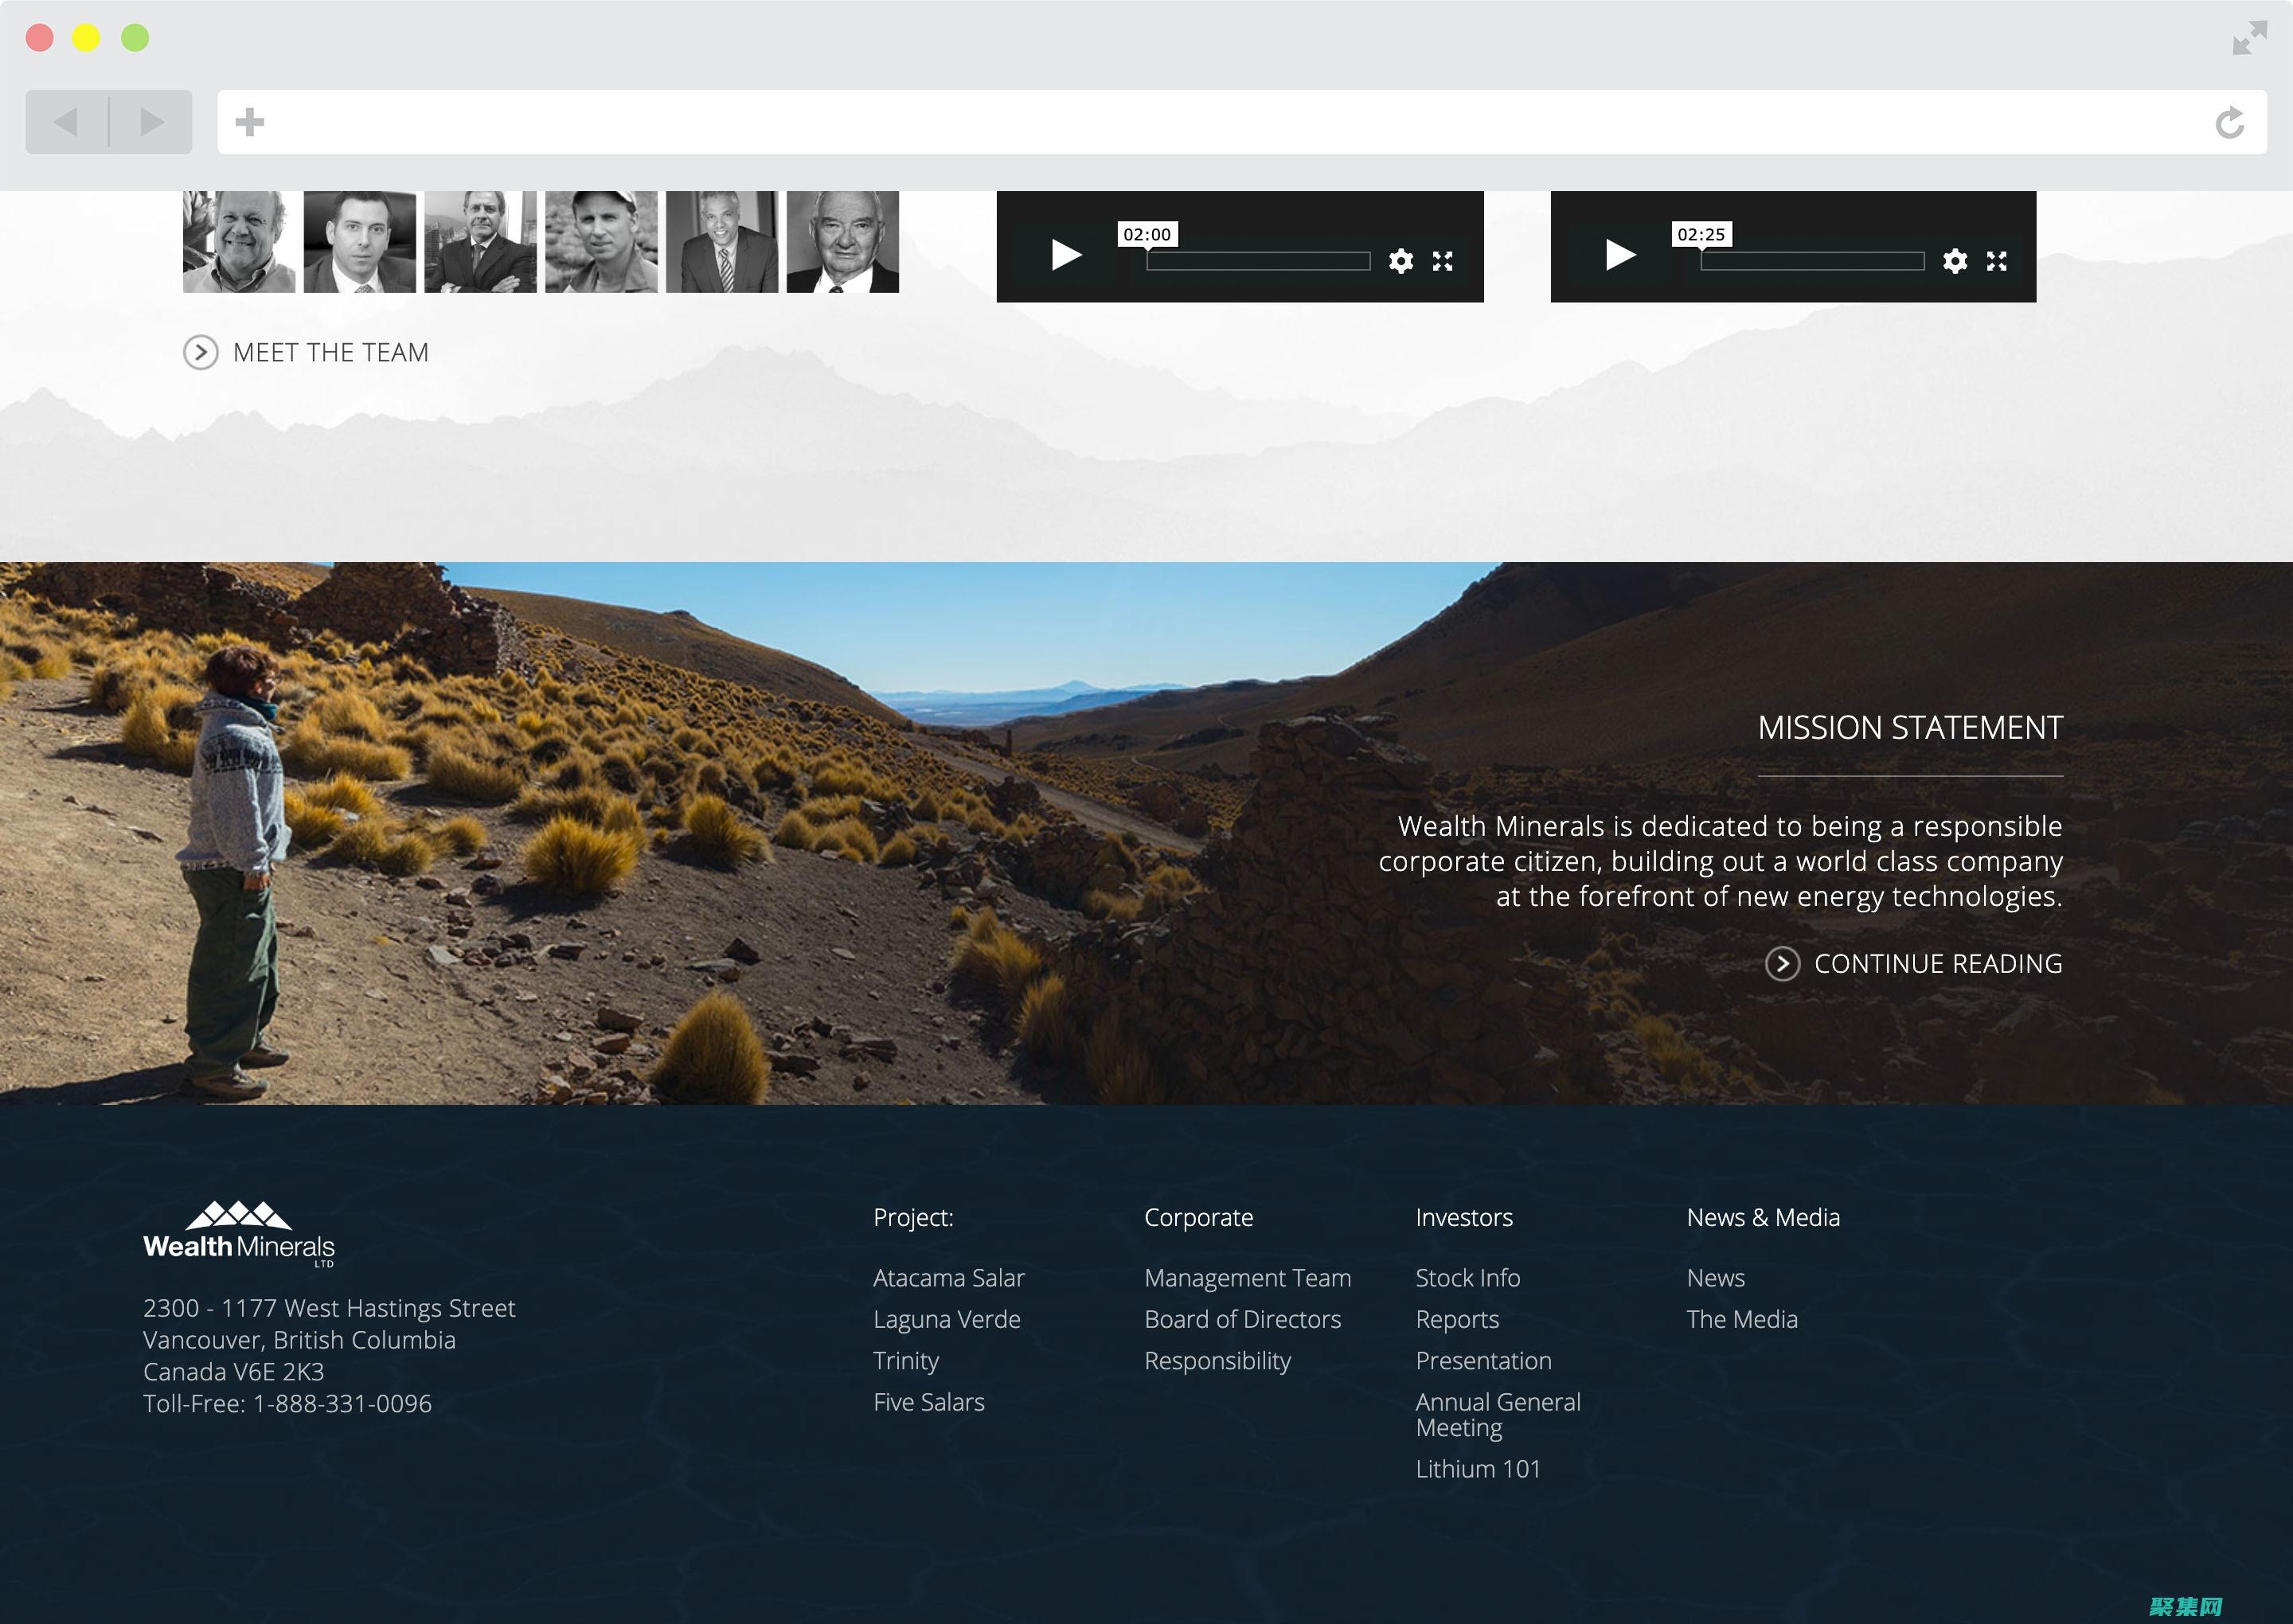Play the 02:00 video
Image resolution: width=2293 pixels, height=1624 pixels.
pos(1066,255)
